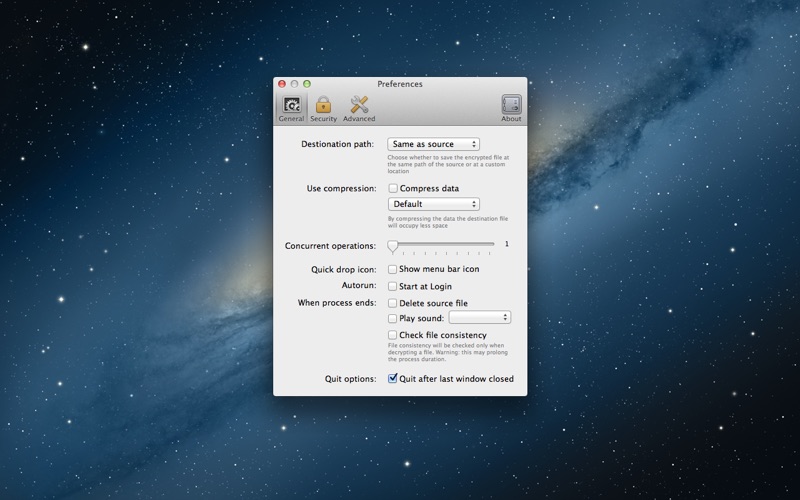Image resolution: width=800 pixels, height=500 pixels.
Task: Enable Delete source file option
Action: tap(392, 303)
